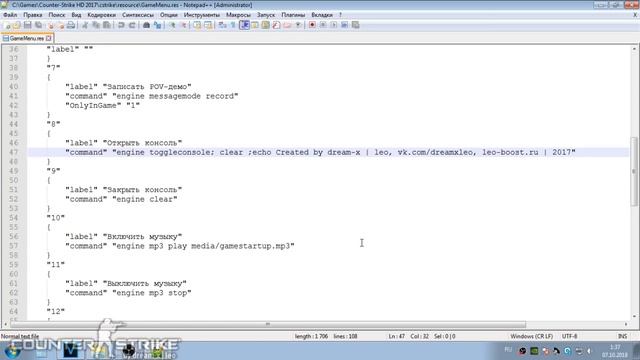Viewport: 640px width, 360px height.
Task: Open the Синтаксисы menu
Action: click(138, 15)
